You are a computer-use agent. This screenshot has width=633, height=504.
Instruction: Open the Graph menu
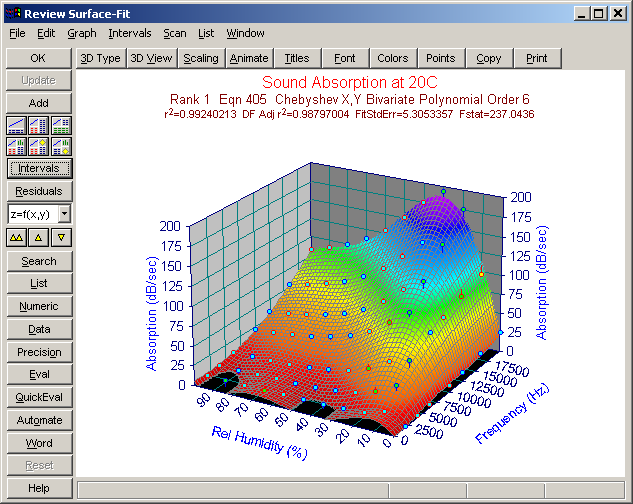coord(82,33)
